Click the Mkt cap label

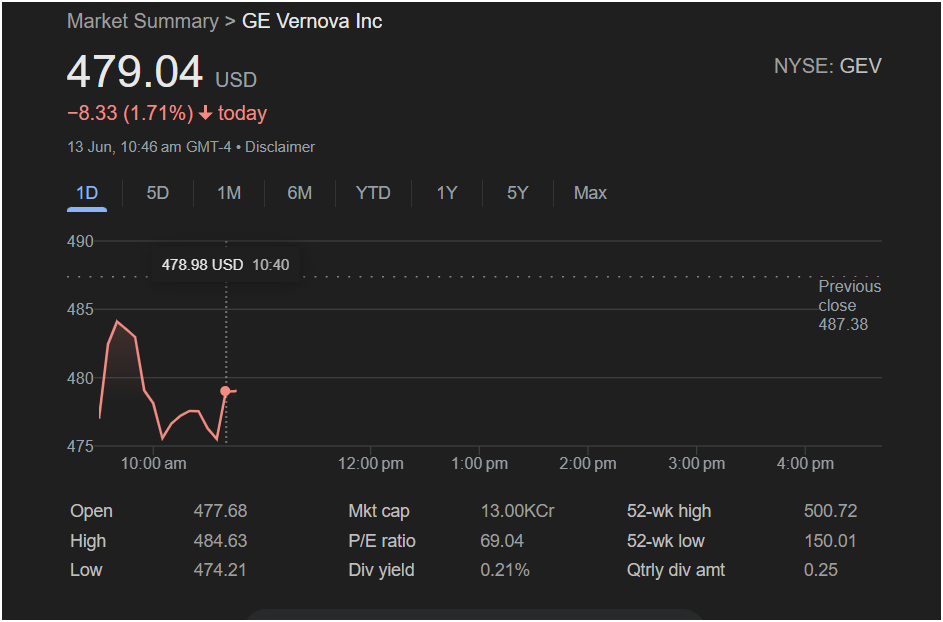379,511
